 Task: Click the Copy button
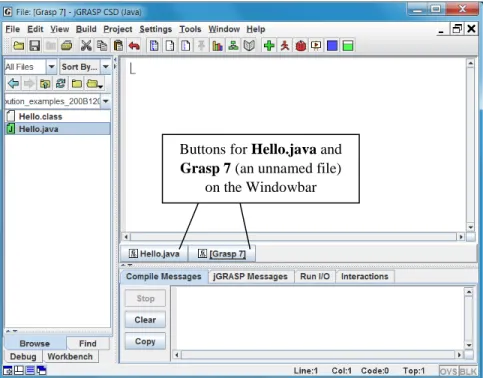pos(145,341)
